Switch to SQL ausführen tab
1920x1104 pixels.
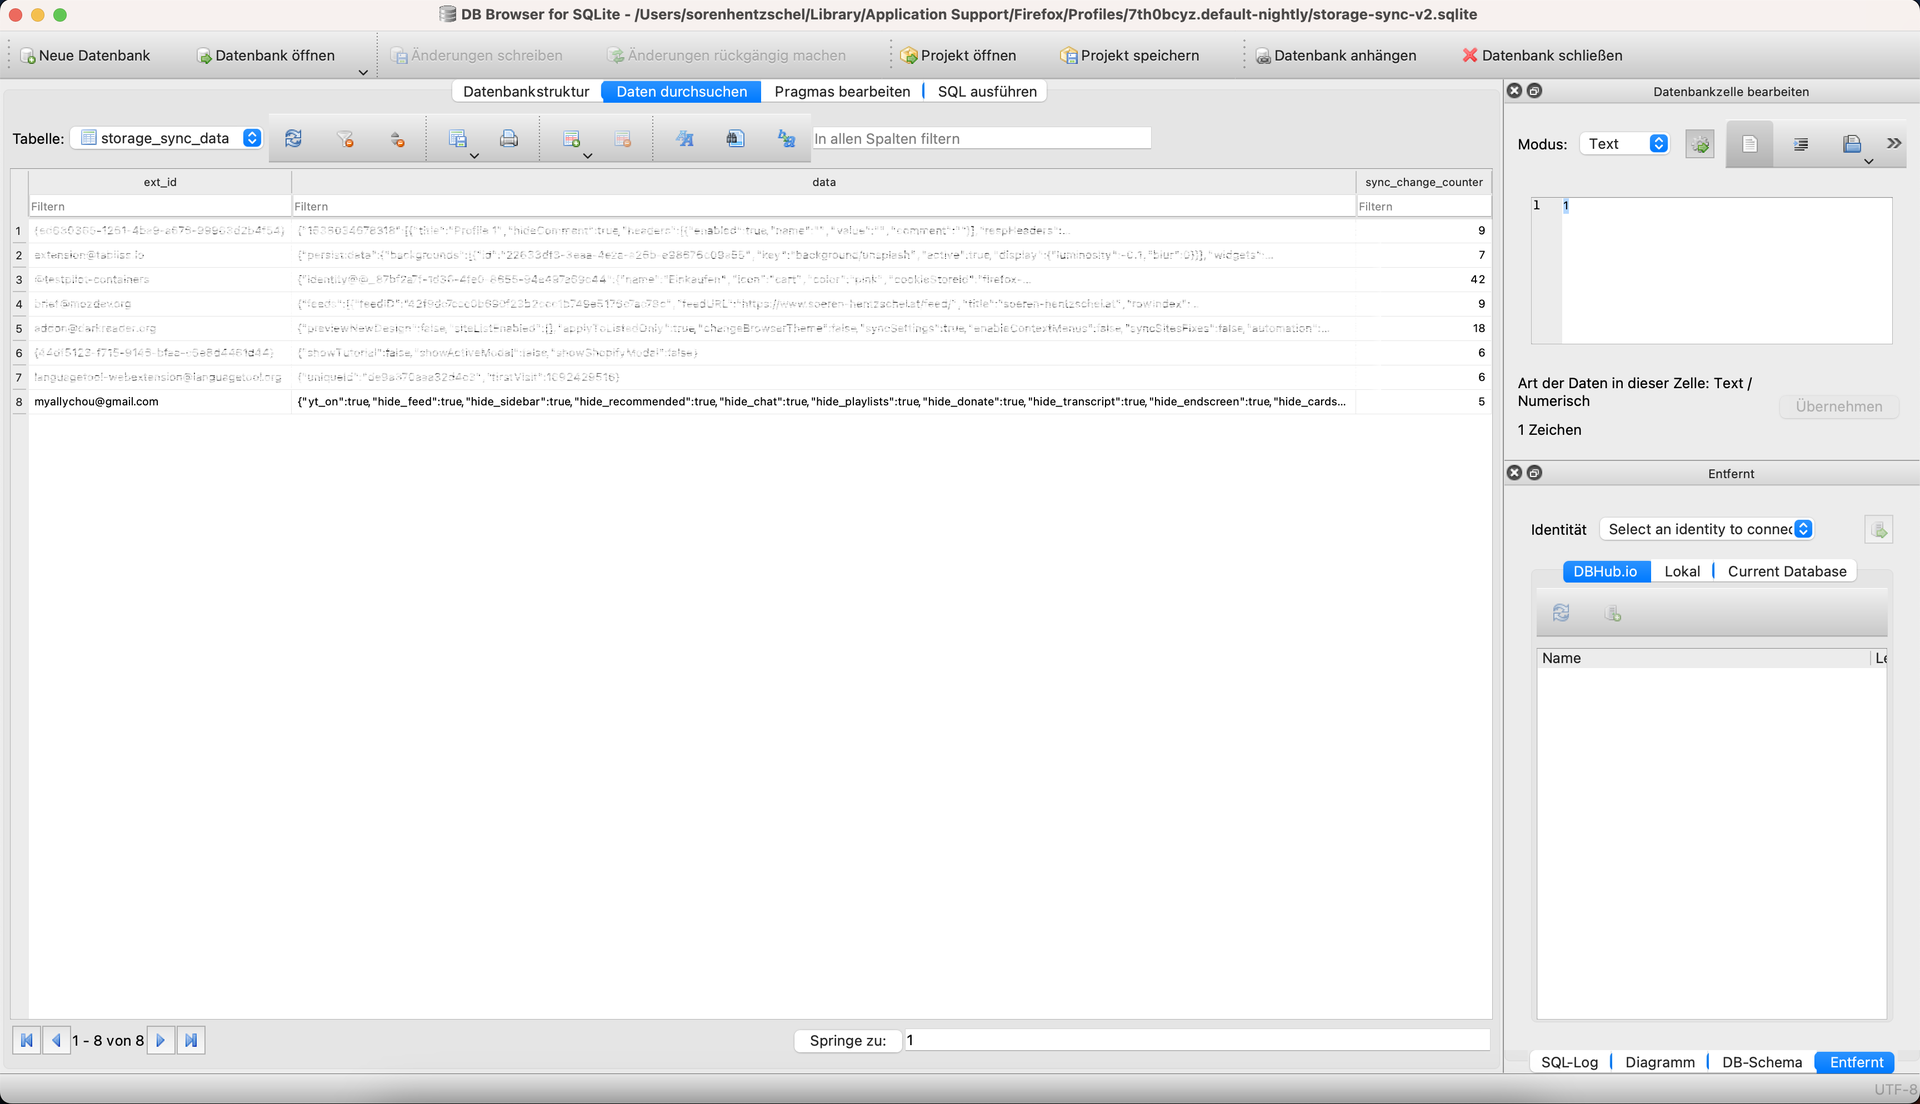(x=987, y=91)
